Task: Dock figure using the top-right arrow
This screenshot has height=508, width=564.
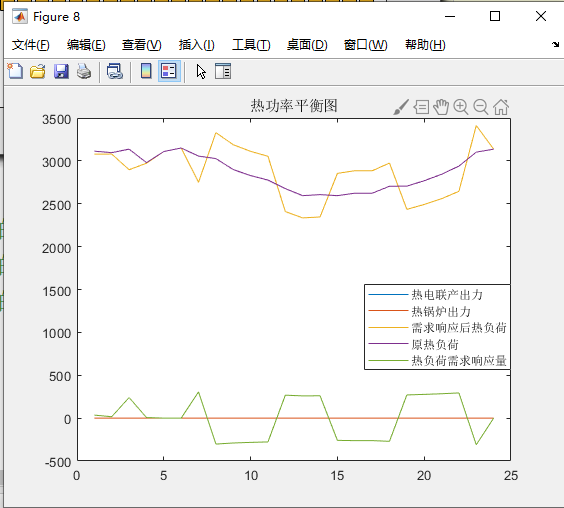Action: [x=555, y=44]
